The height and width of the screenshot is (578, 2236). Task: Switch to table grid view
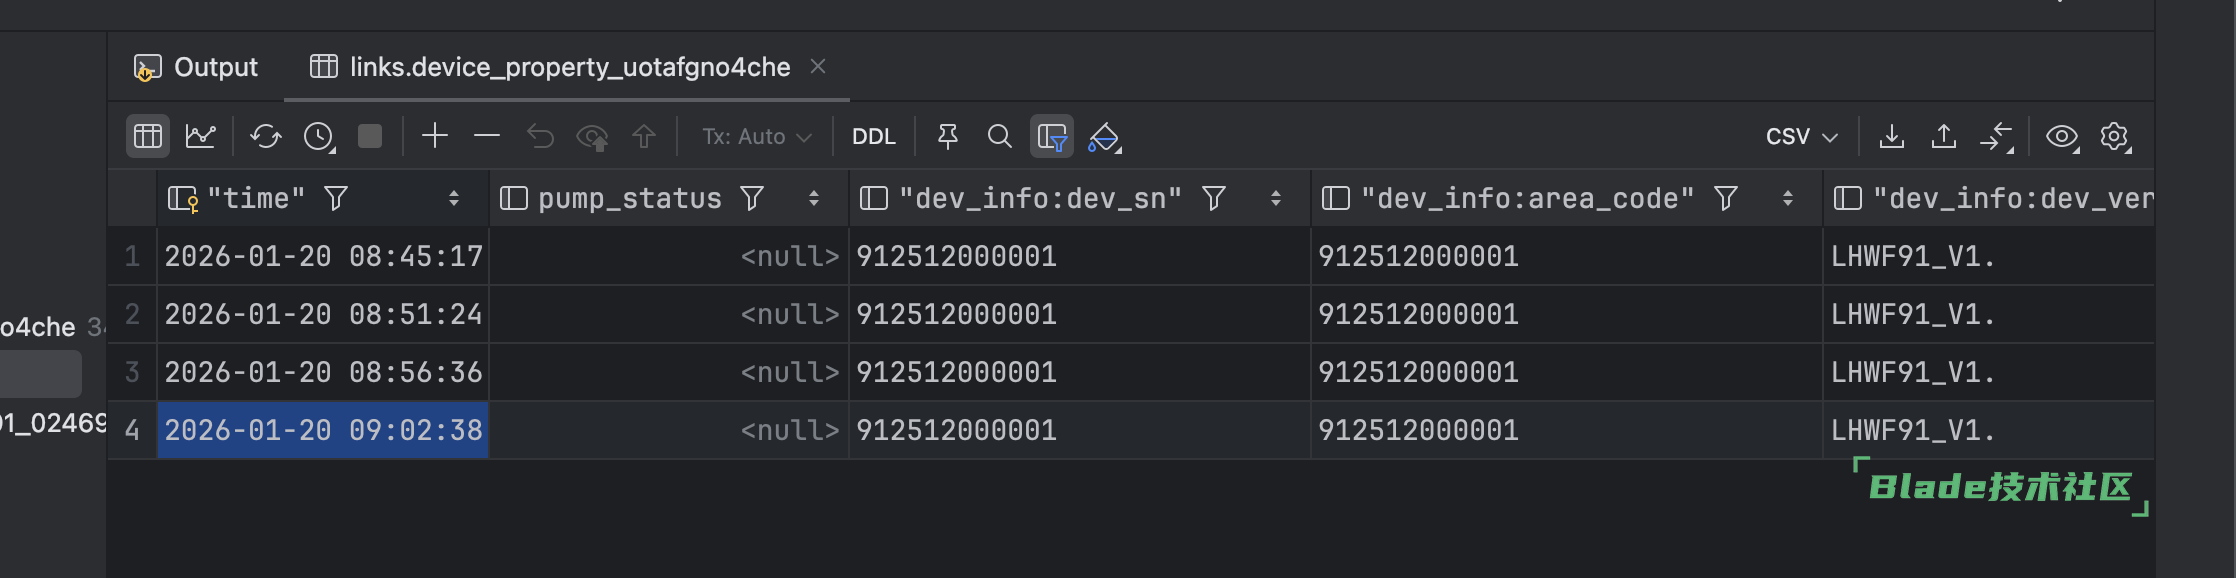(148, 136)
